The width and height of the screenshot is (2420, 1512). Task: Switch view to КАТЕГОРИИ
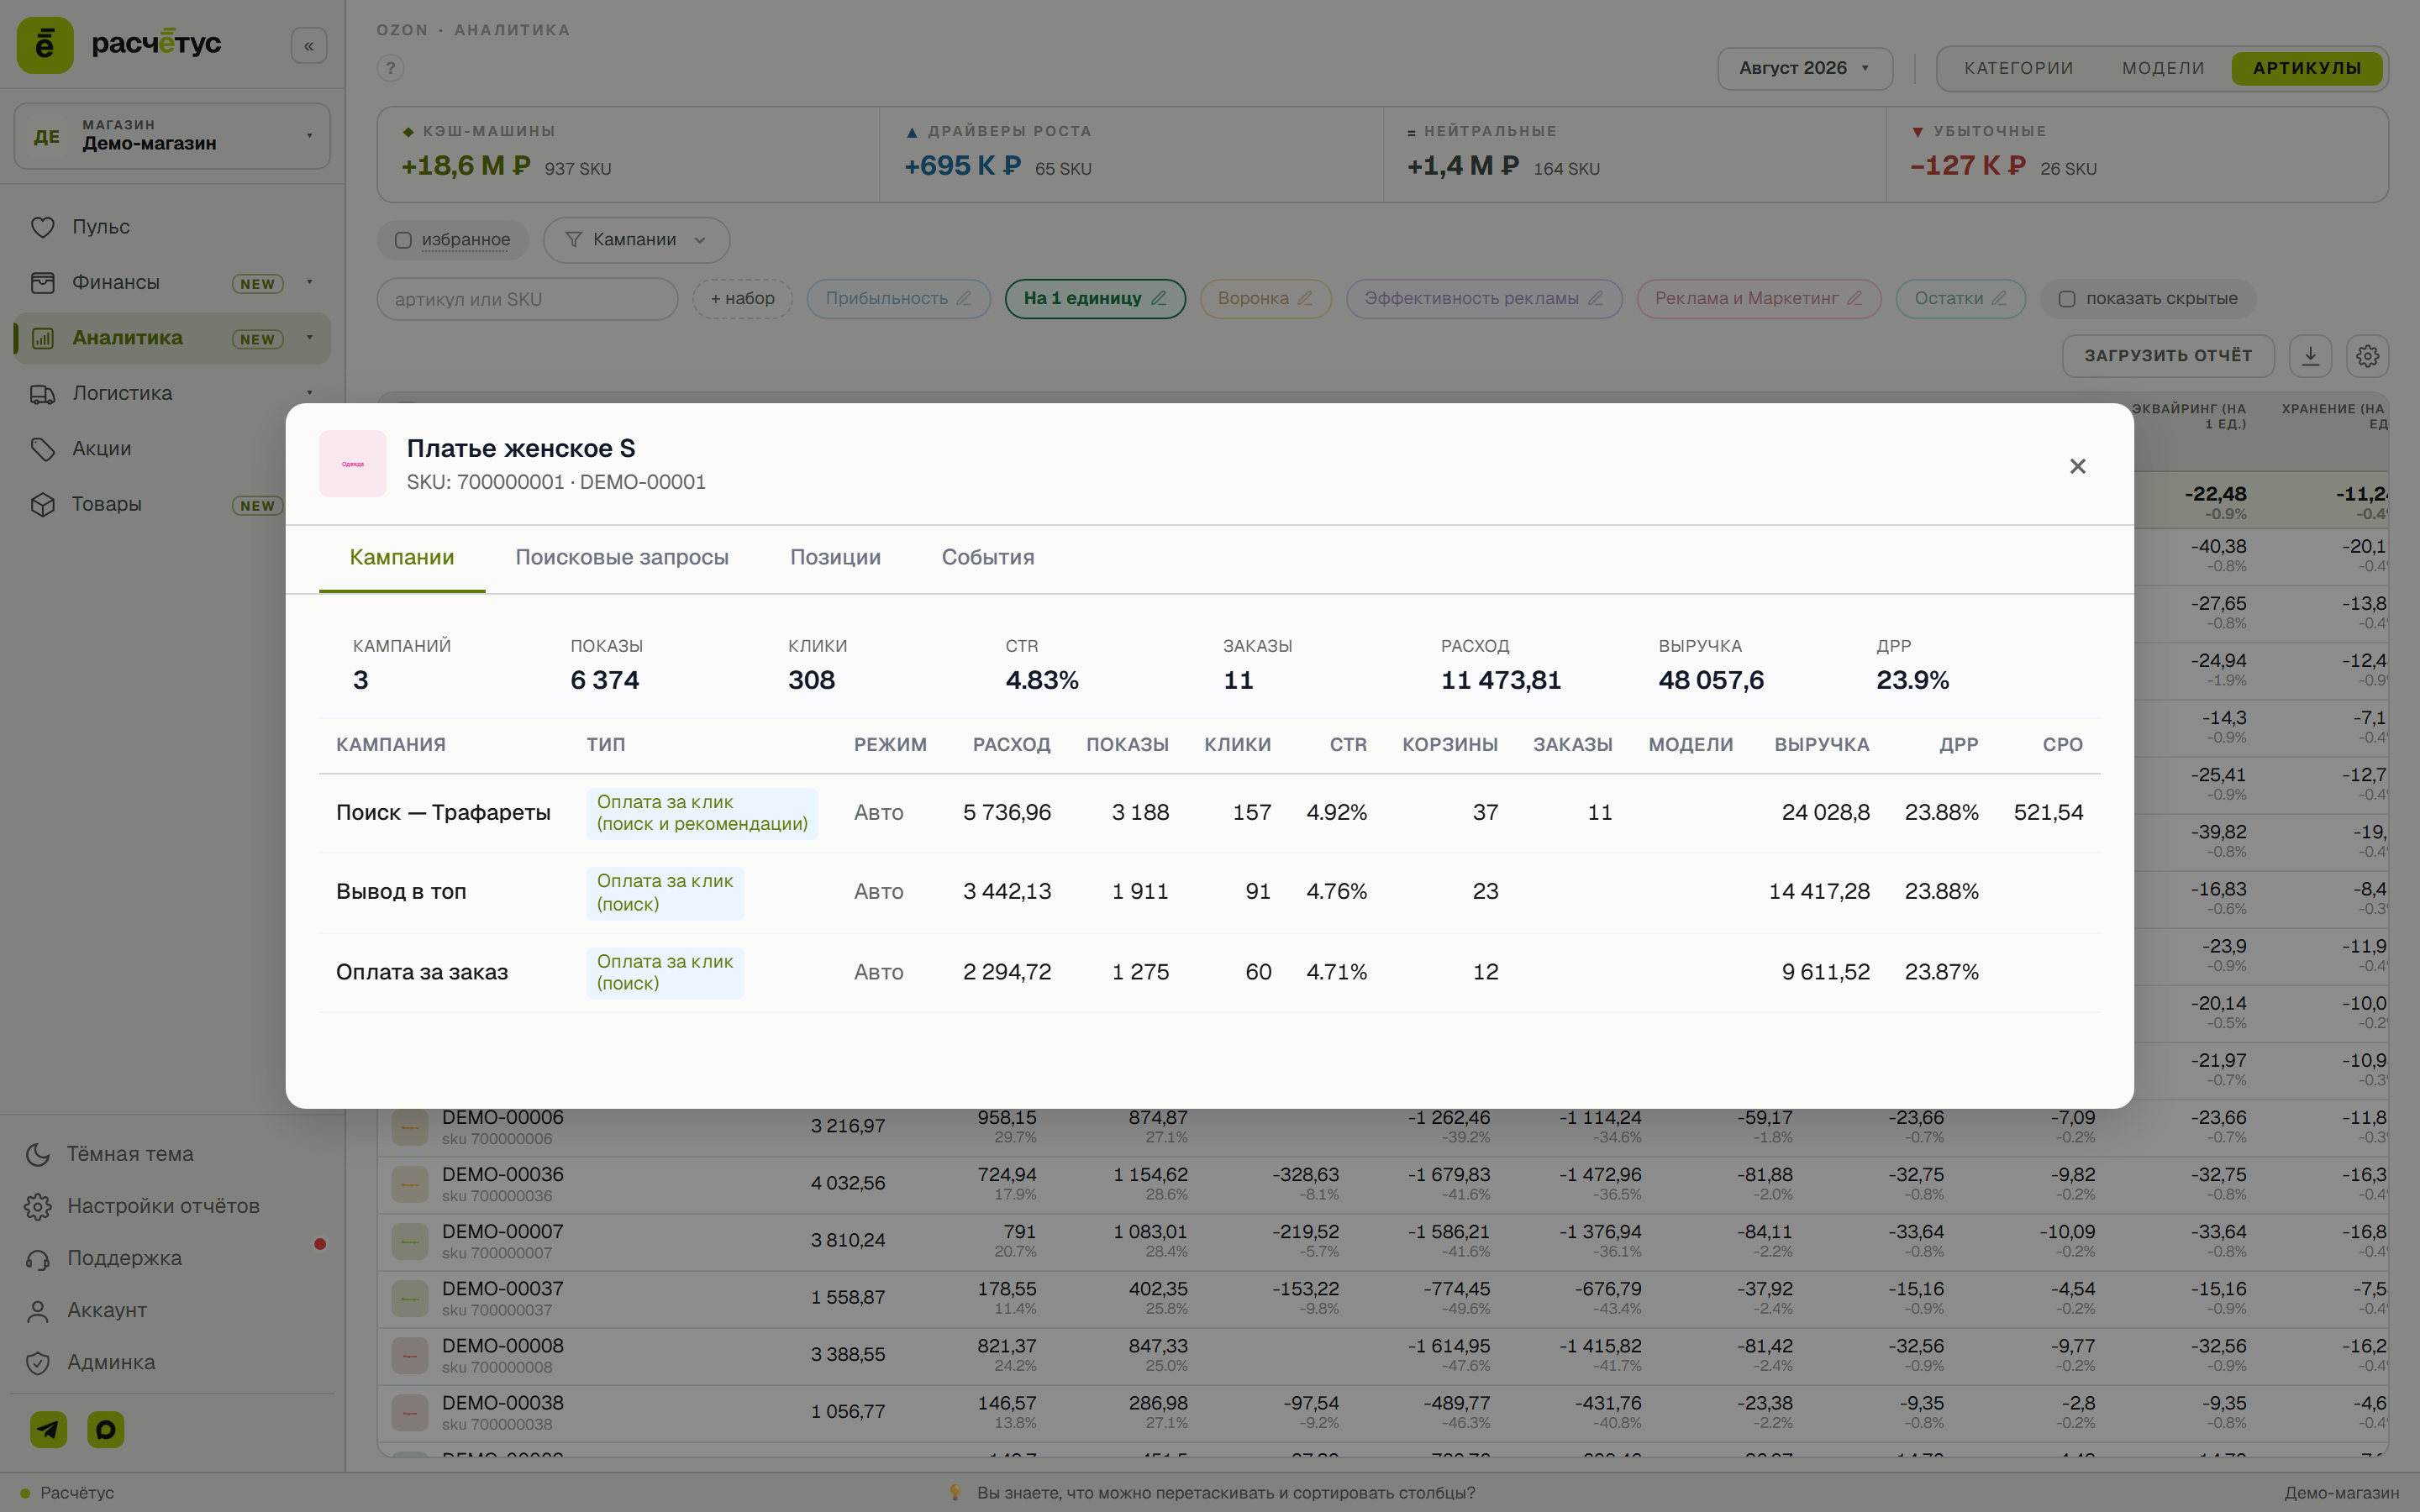pyautogui.click(x=2018, y=68)
